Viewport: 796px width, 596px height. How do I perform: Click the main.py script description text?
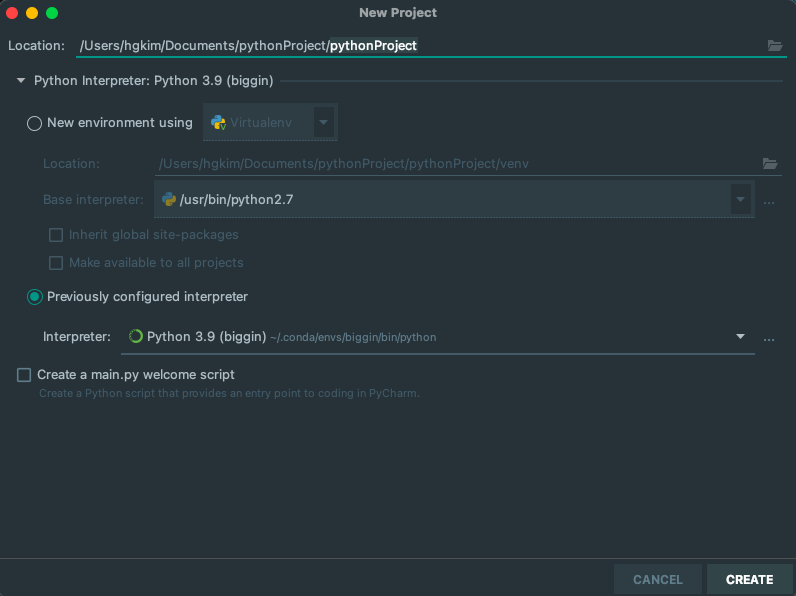pos(229,393)
